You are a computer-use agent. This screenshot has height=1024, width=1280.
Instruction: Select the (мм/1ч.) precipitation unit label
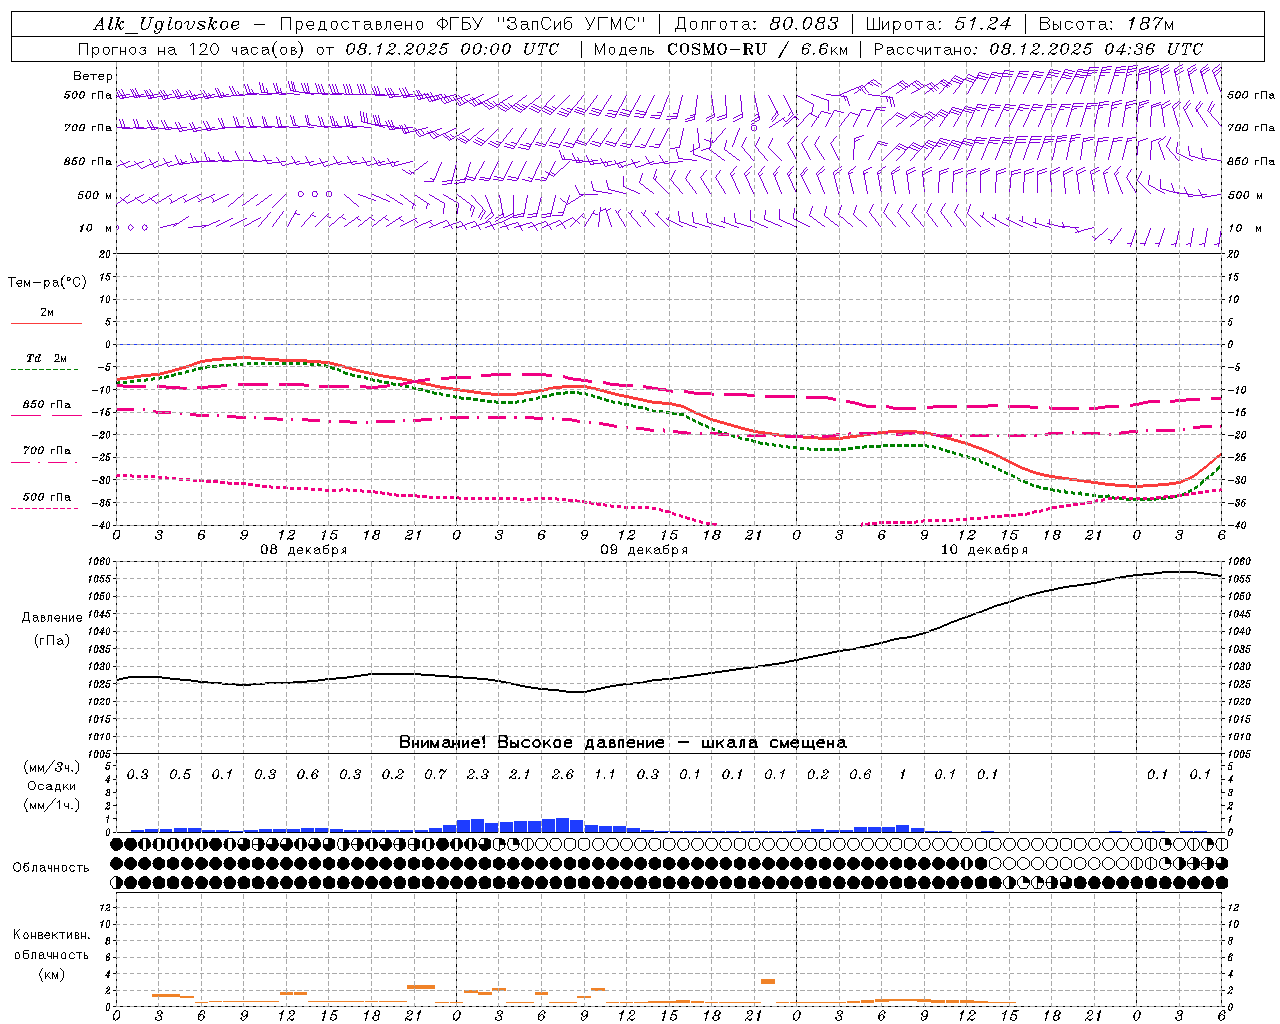coord(53,805)
